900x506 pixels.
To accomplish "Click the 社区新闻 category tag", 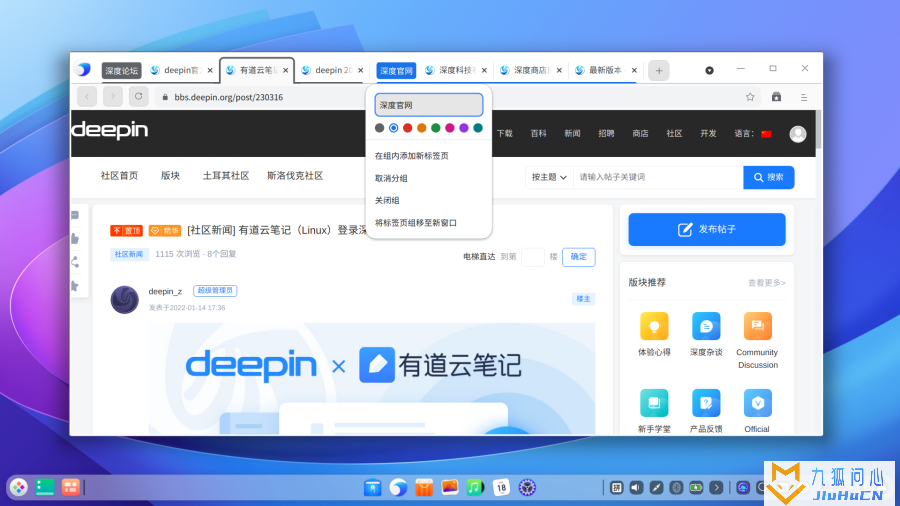I will 129,254.
